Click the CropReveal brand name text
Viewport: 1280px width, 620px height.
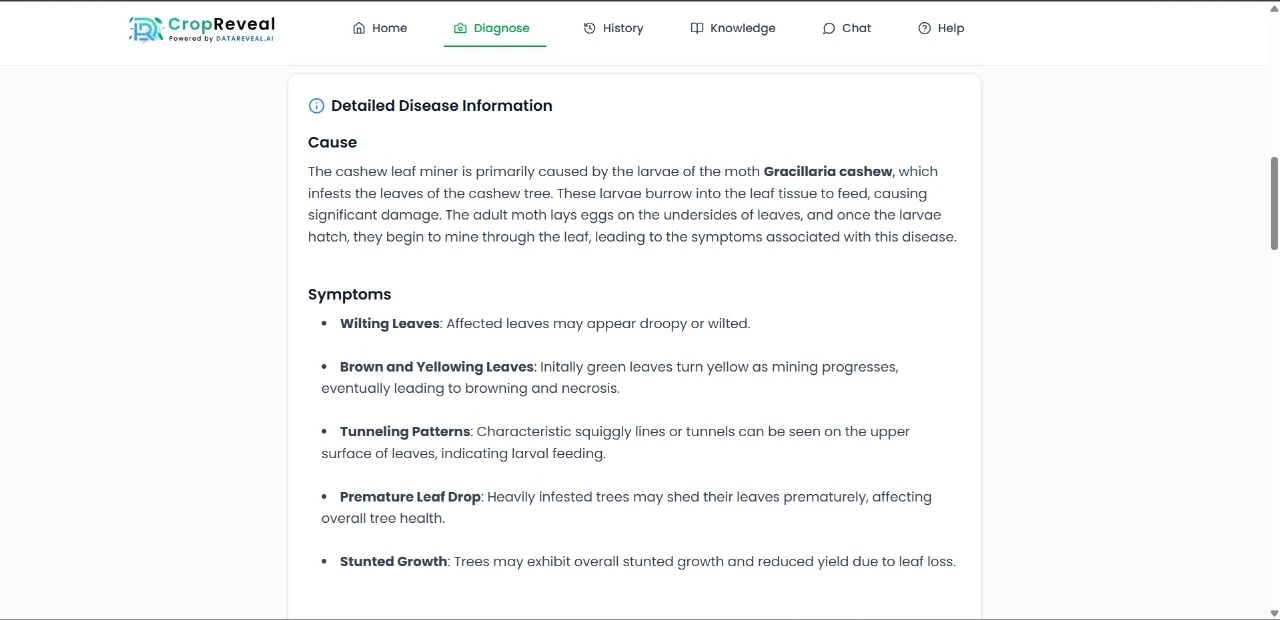point(221,24)
